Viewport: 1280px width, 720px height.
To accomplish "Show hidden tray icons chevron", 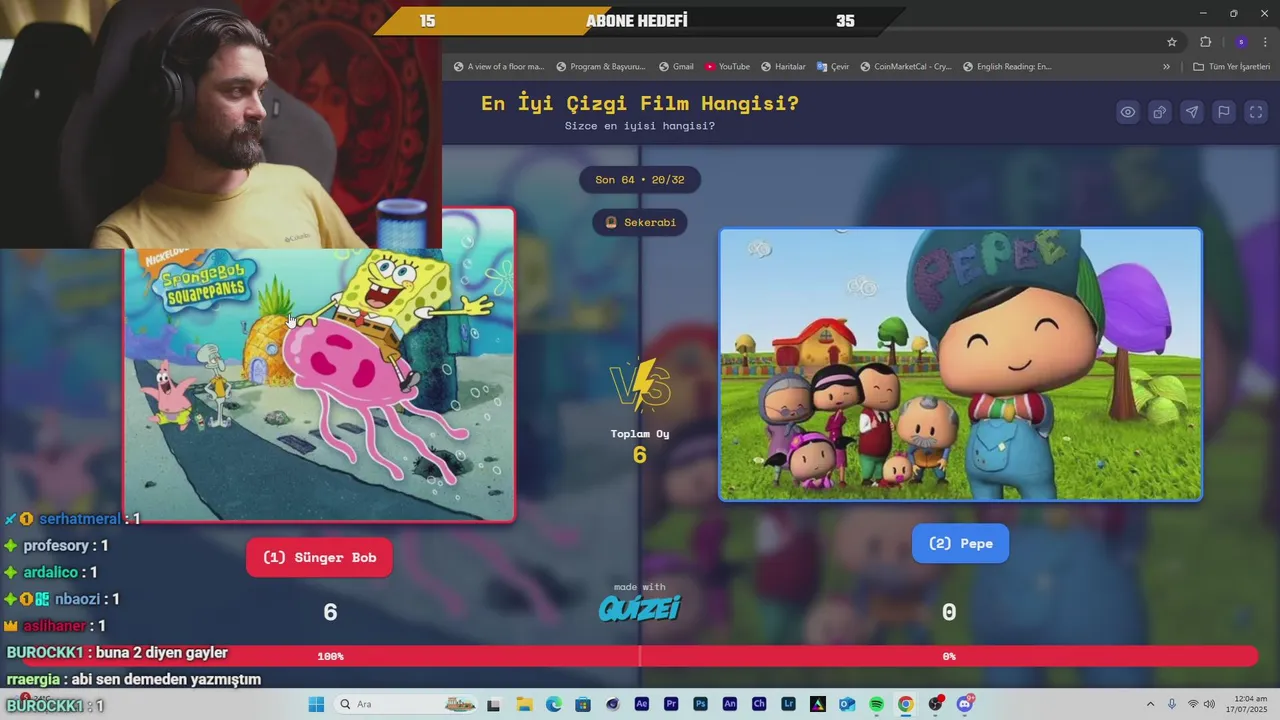I will [1150, 704].
